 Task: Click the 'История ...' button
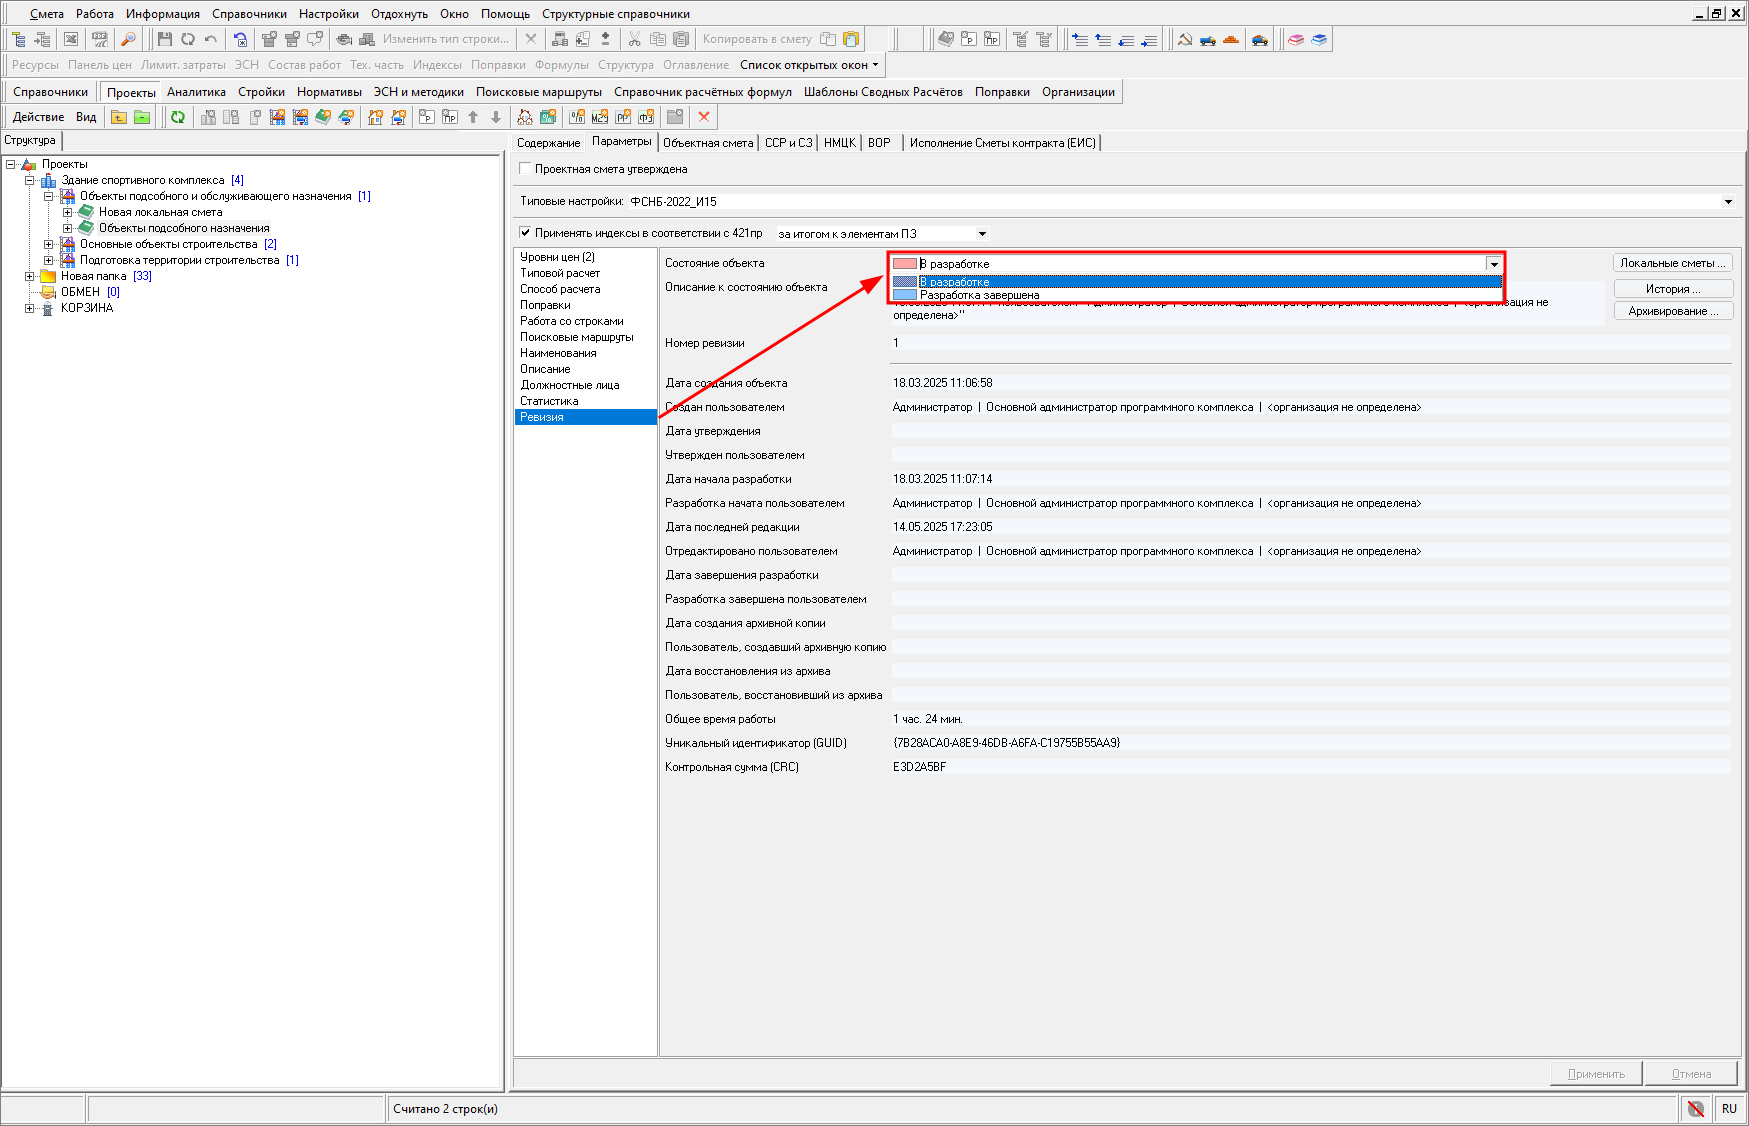click(1672, 289)
